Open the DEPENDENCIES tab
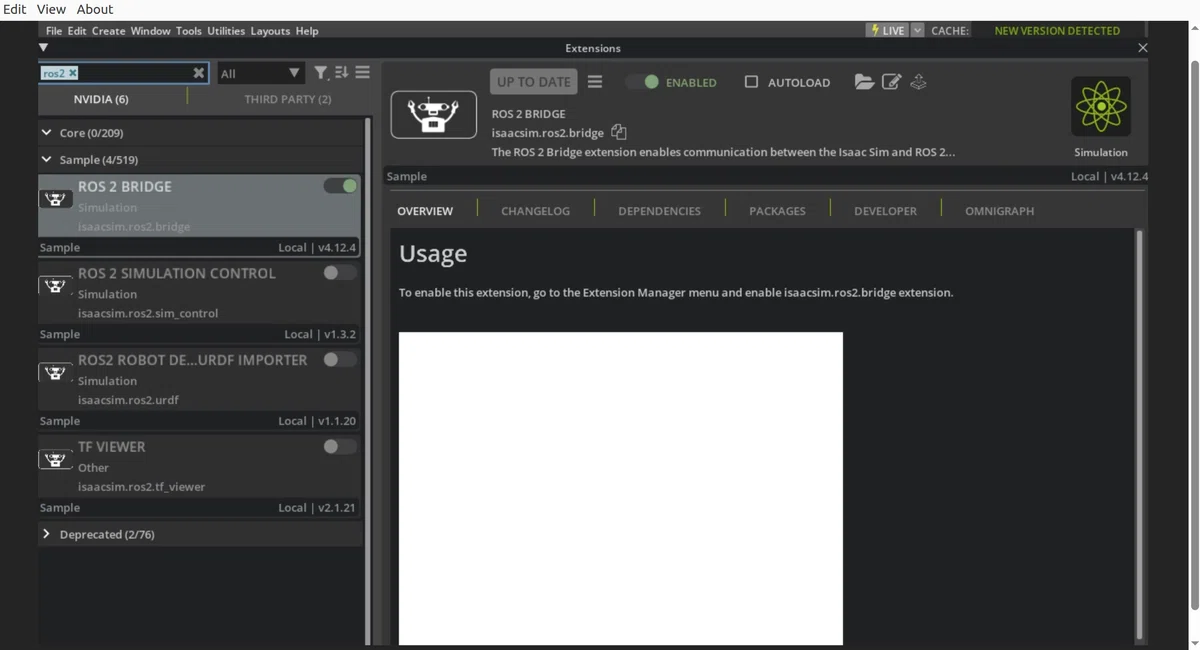1200x650 pixels. tap(659, 211)
